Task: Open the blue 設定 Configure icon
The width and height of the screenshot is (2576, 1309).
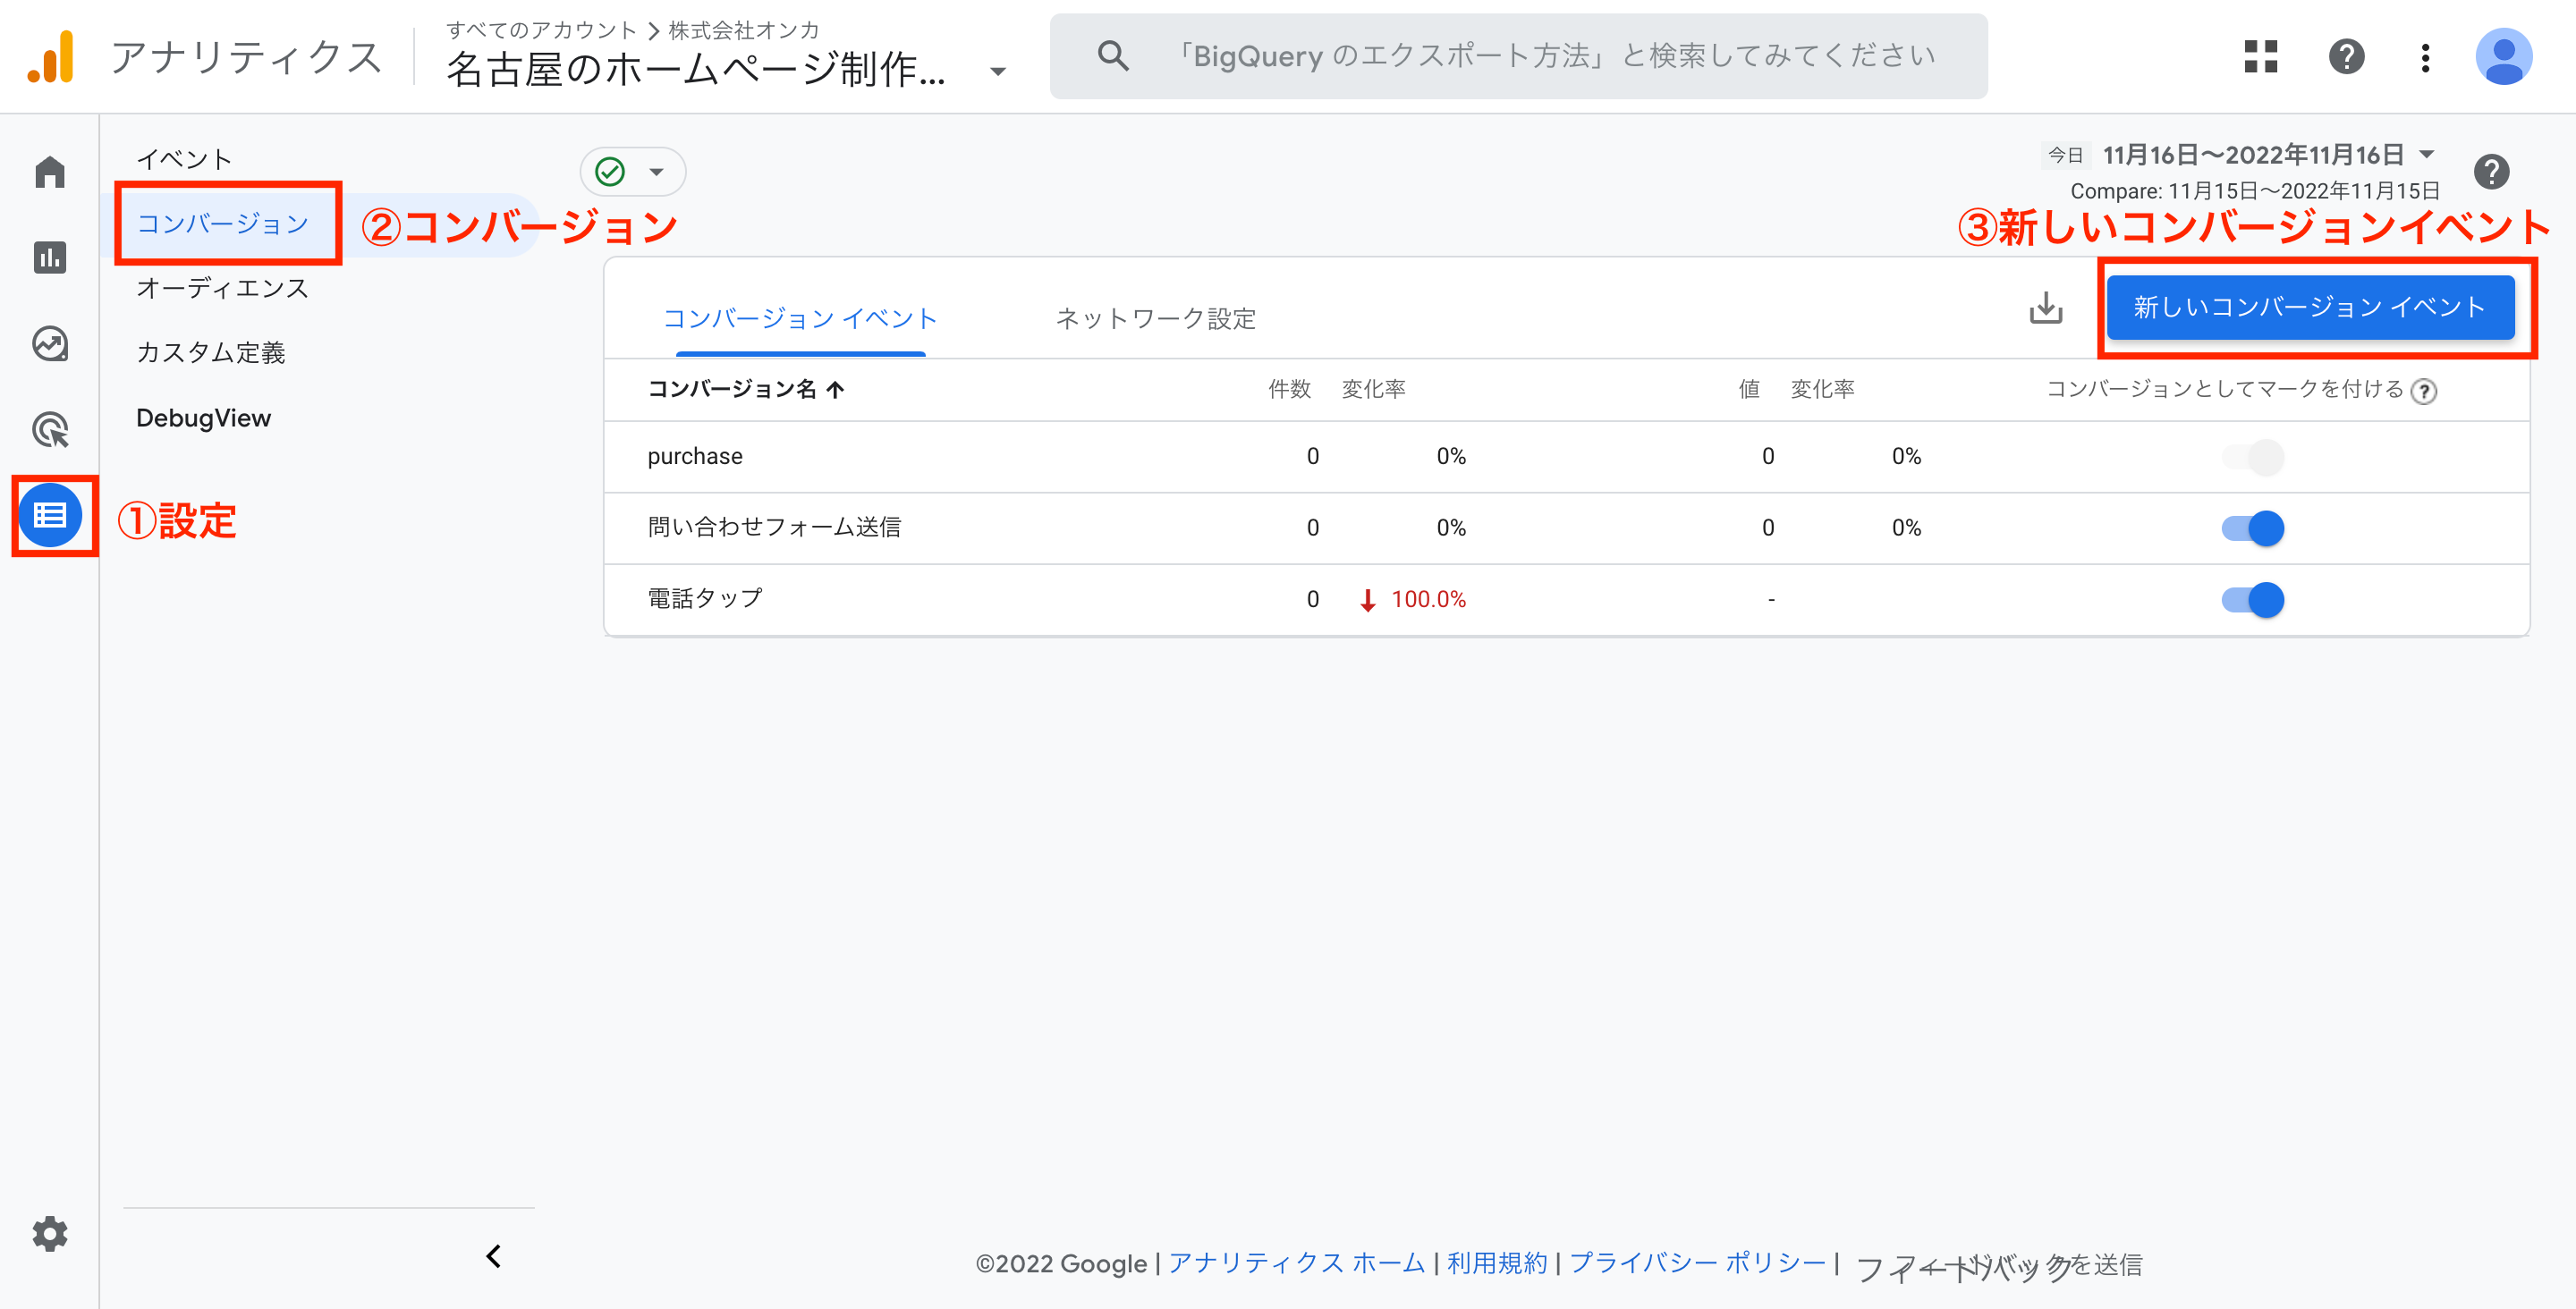Action: (x=50, y=516)
